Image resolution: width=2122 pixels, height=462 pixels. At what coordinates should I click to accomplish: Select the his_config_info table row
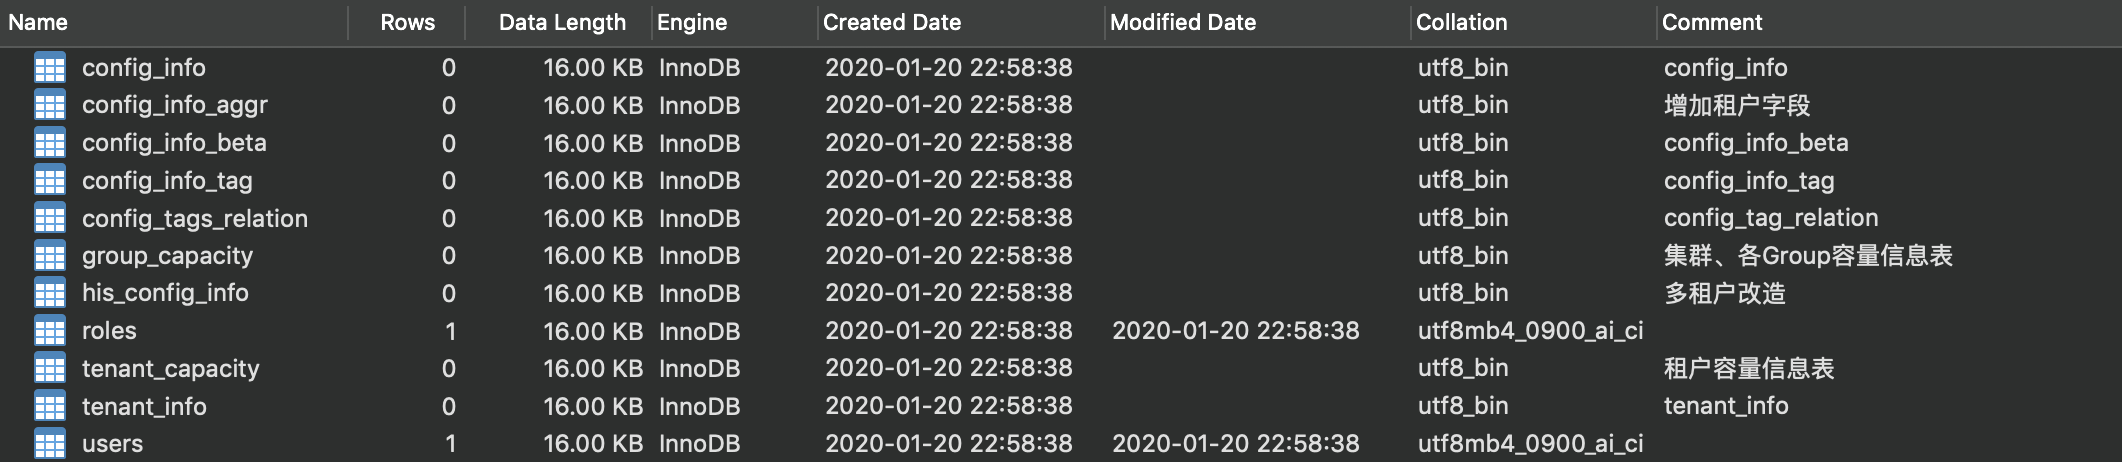coord(165,293)
